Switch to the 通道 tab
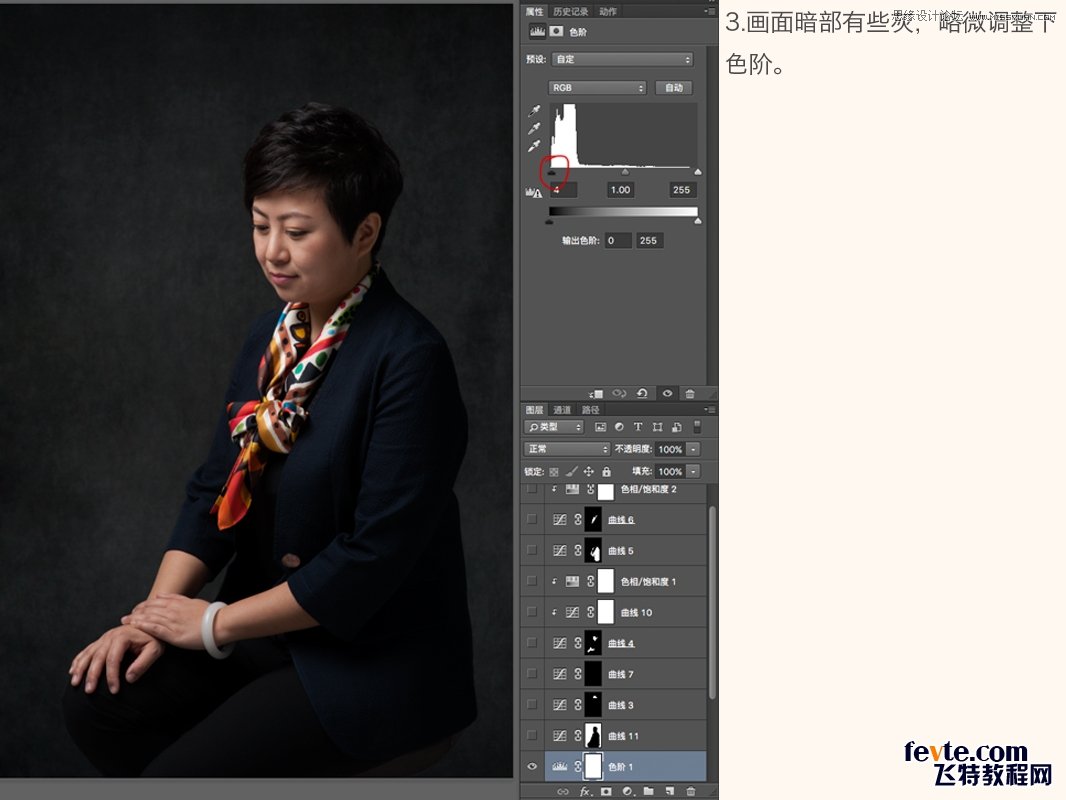 (x=562, y=410)
